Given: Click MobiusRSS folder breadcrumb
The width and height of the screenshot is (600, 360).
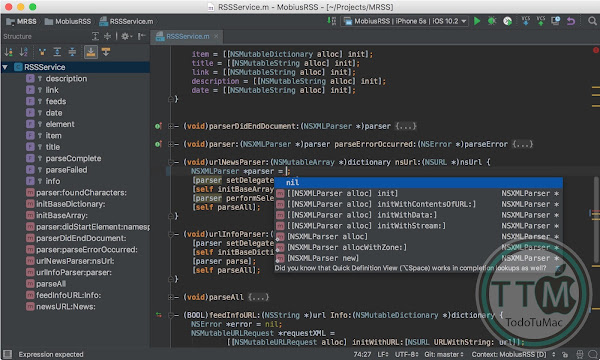Looking at the screenshot, I should (x=68, y=21).
